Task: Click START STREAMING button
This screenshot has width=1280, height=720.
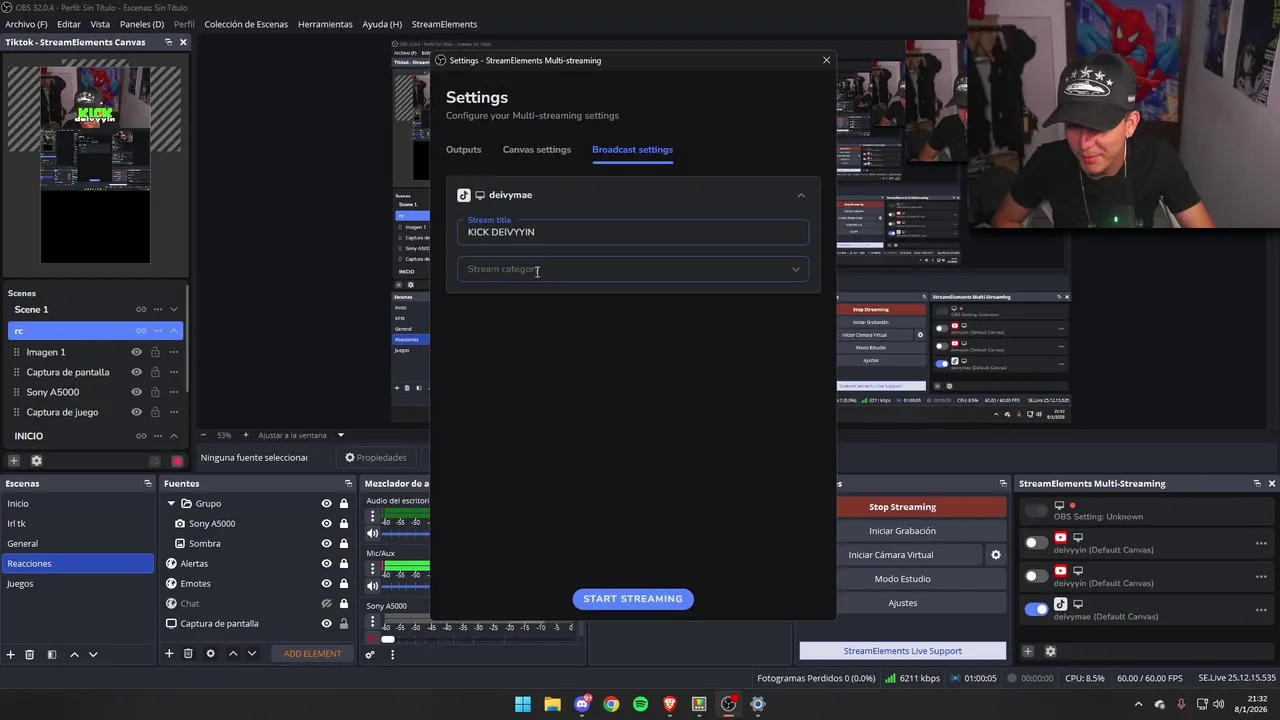Action: tap(633, 599)
